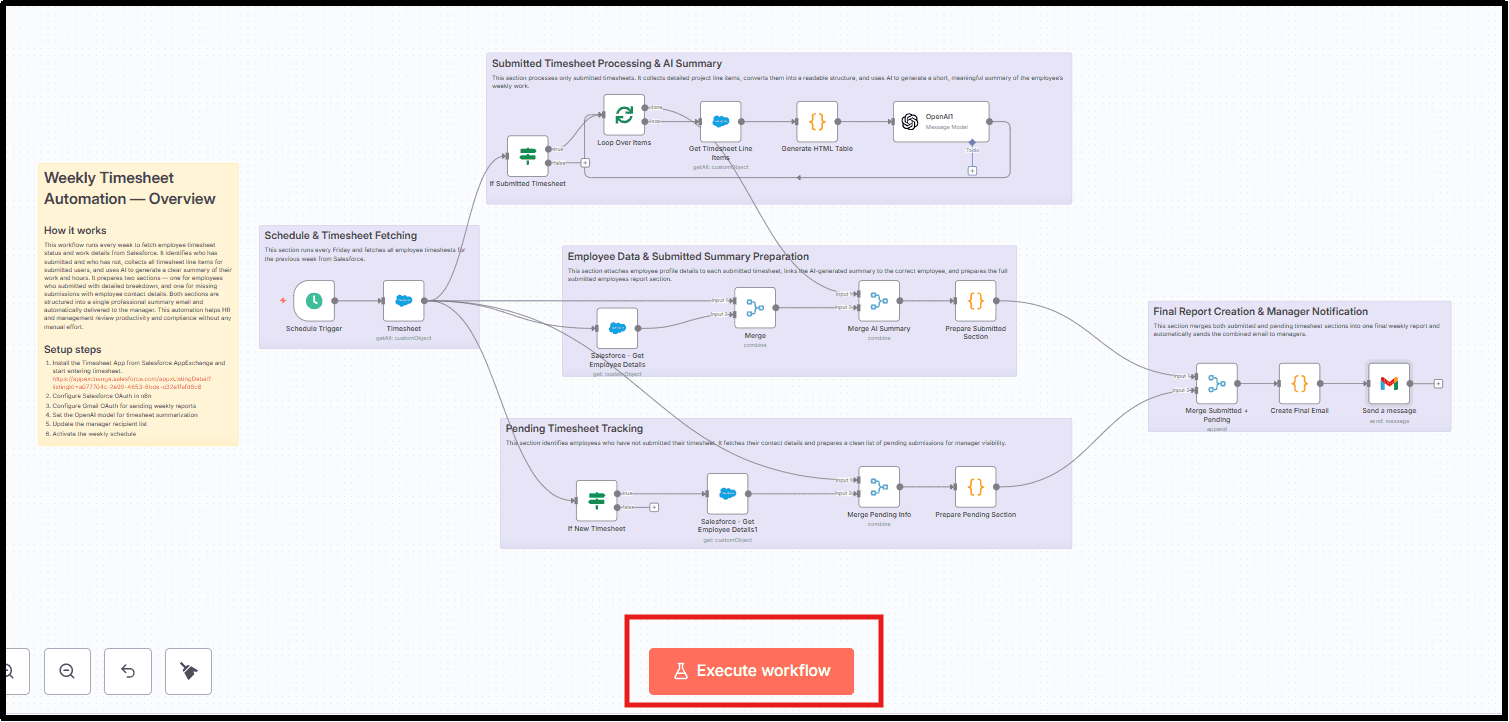Tidy up workflow with the broom button
The image size is (1509, 722).
click(188, 671)
